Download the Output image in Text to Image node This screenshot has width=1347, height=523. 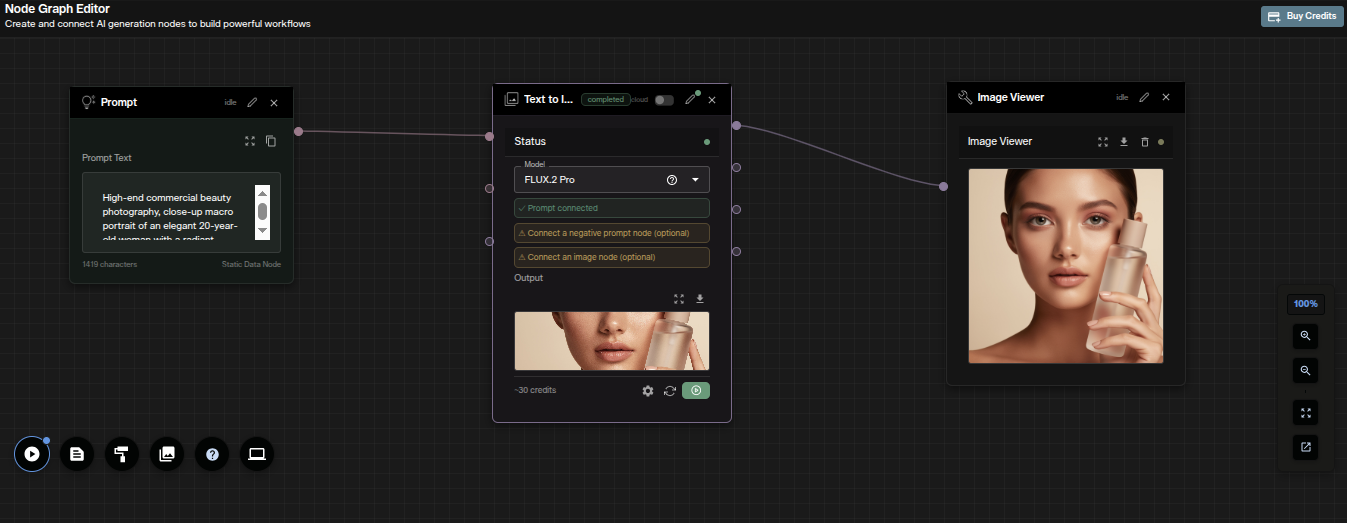click(x=700, y=298)
